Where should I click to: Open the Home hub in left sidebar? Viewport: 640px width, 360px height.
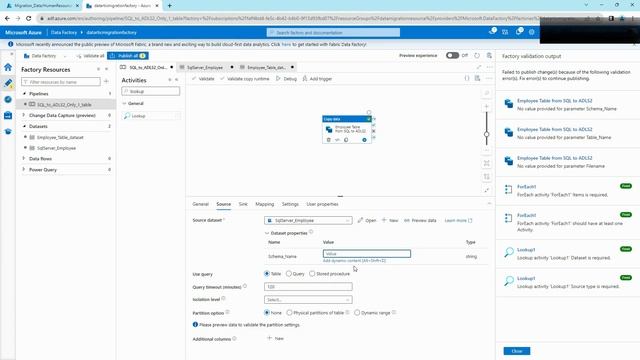tap(8, 67)
